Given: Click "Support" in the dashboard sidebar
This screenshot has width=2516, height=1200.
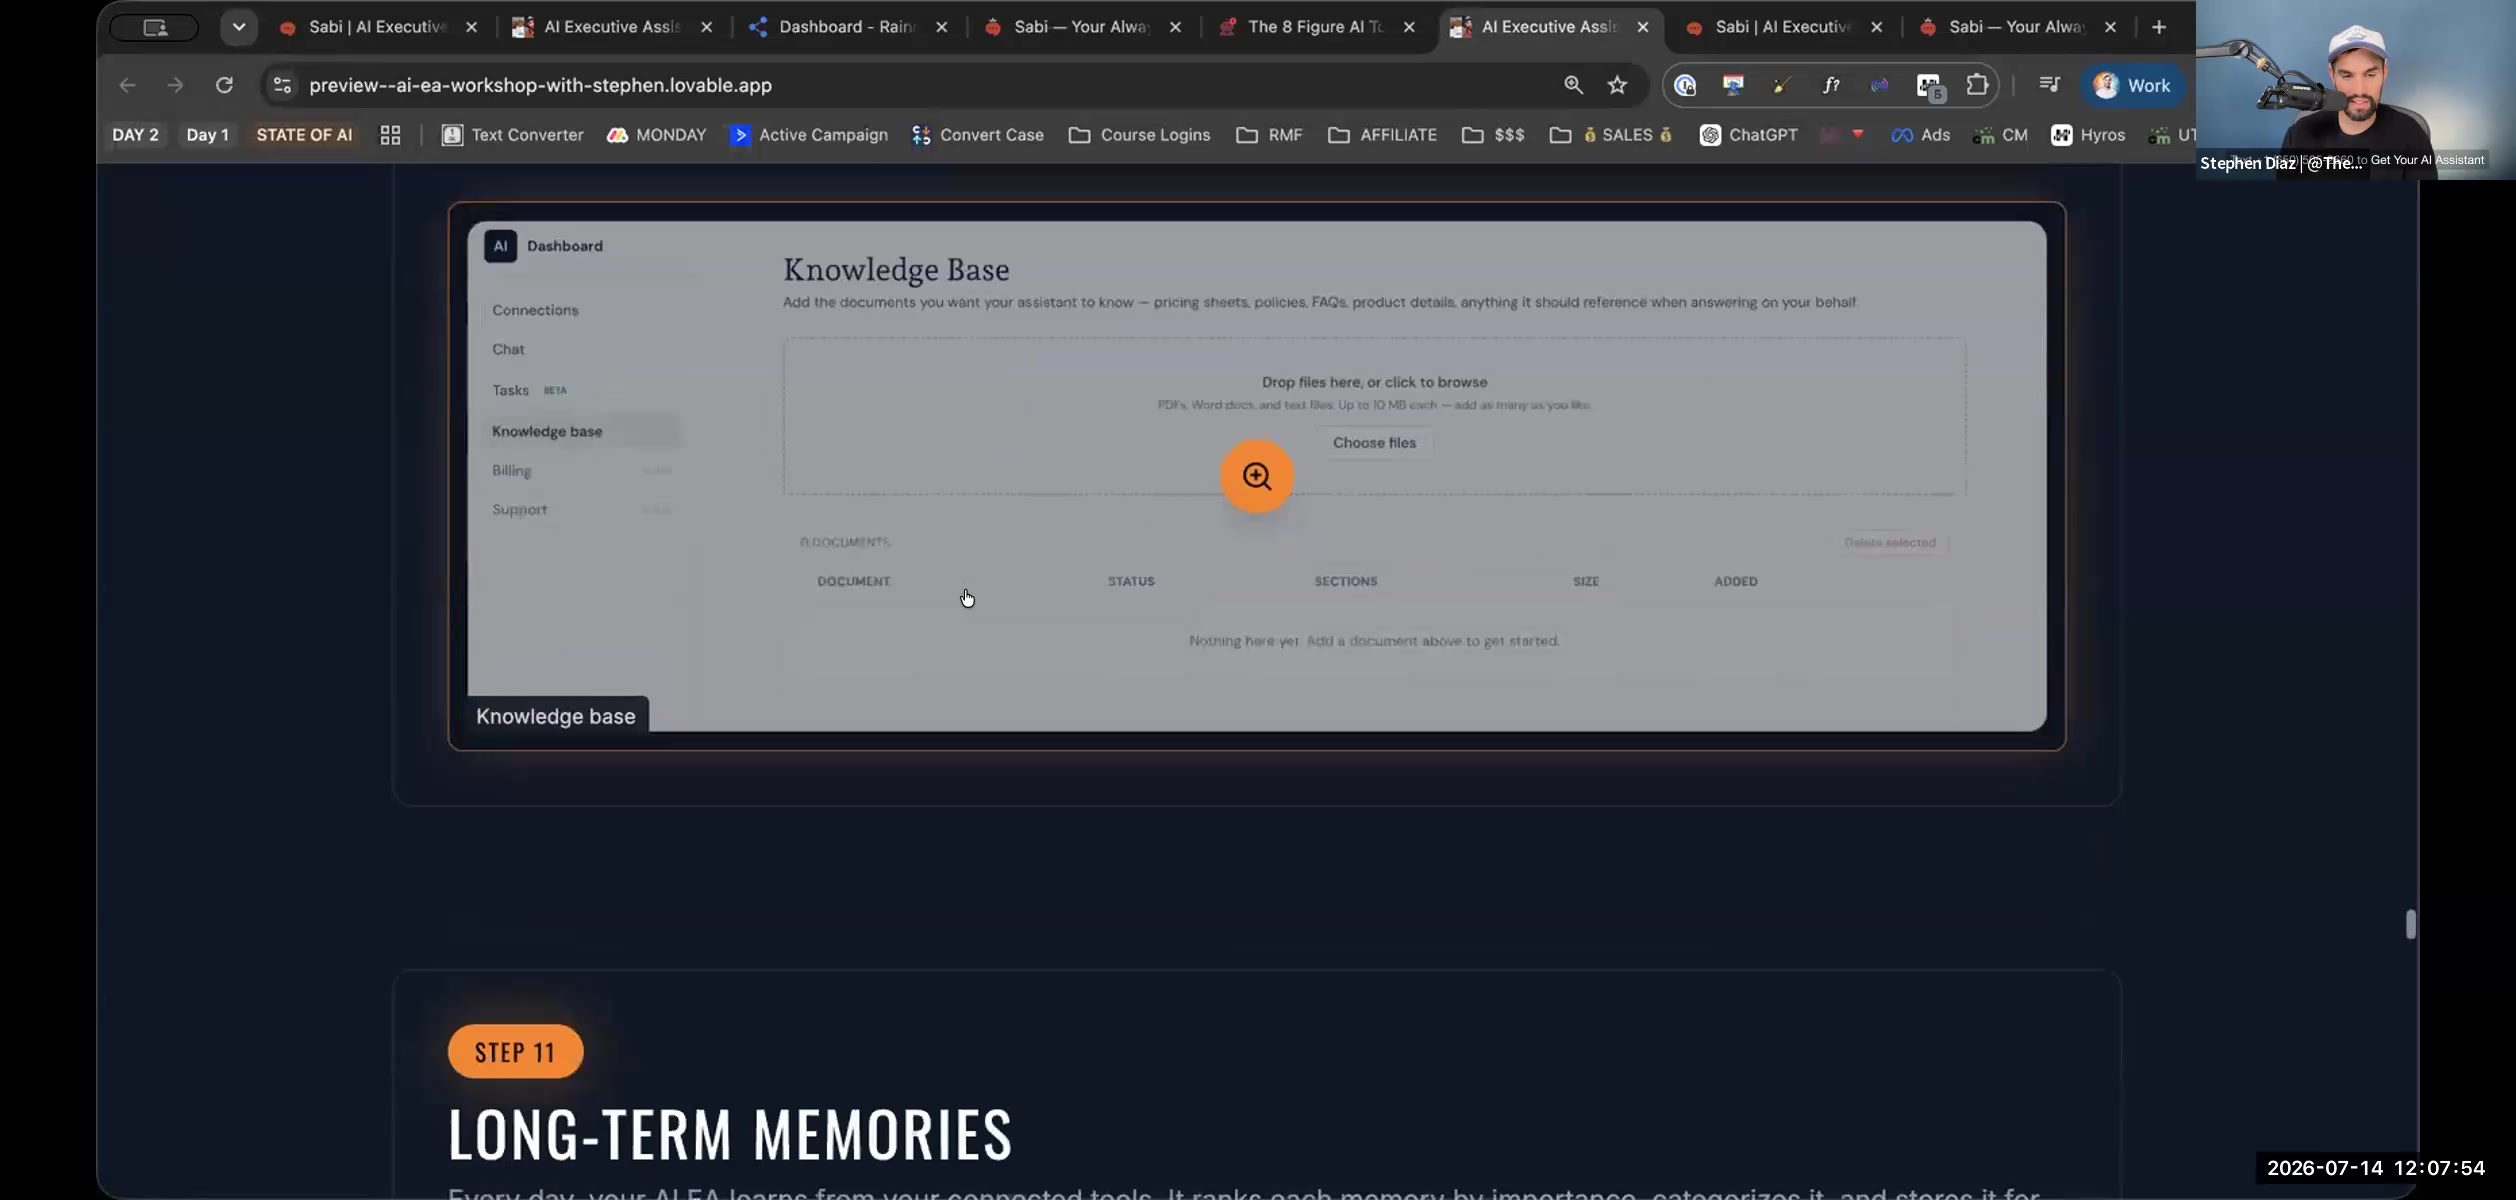Looking at the screenshot, I should point(519,509).
